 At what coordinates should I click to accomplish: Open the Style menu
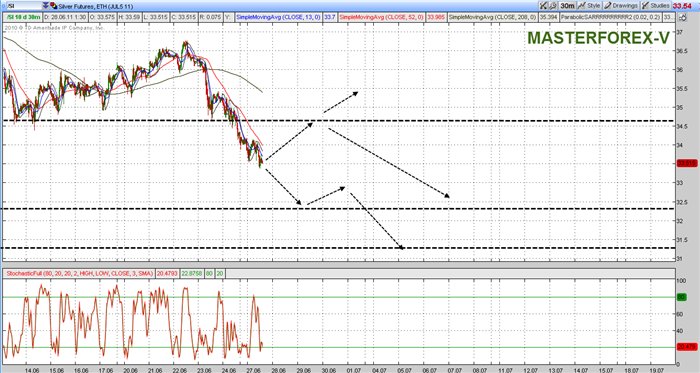589,6
